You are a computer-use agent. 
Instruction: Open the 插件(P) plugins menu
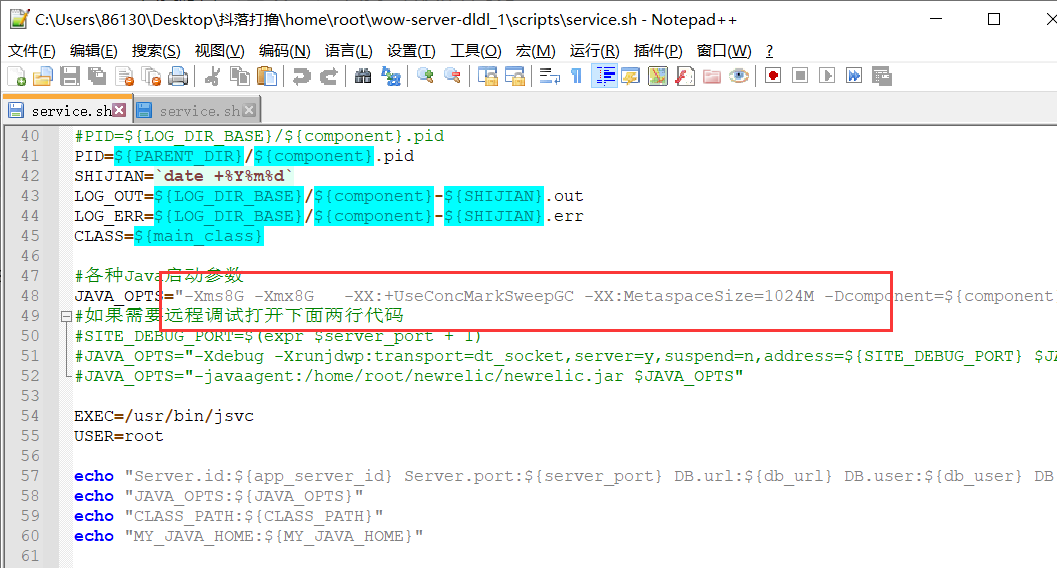(x=658, y=51)
